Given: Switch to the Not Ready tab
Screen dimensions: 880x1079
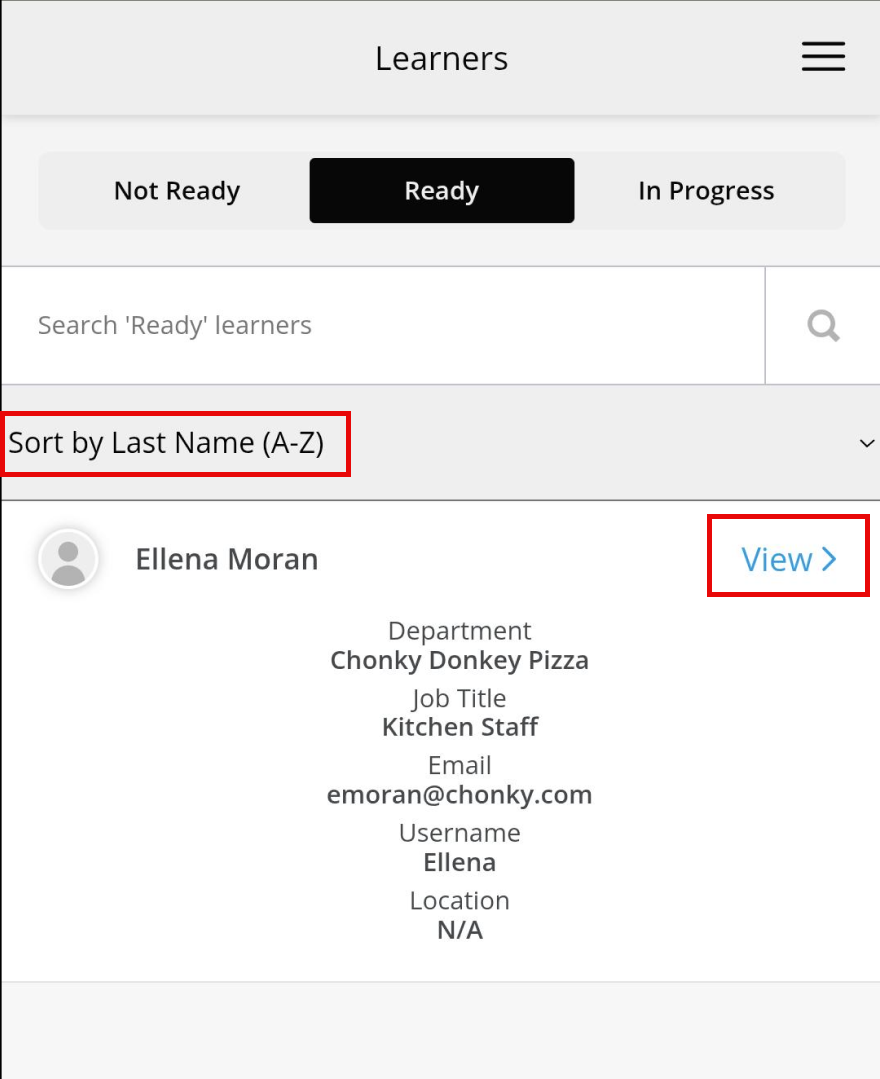Looking at the screenshot, I should pyautogui.click(x=177, y=191).
